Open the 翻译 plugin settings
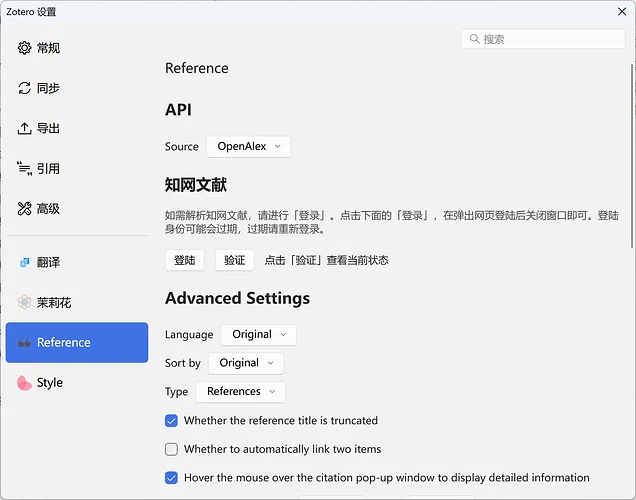Screen dimensions: 636x500 [77, 262]
